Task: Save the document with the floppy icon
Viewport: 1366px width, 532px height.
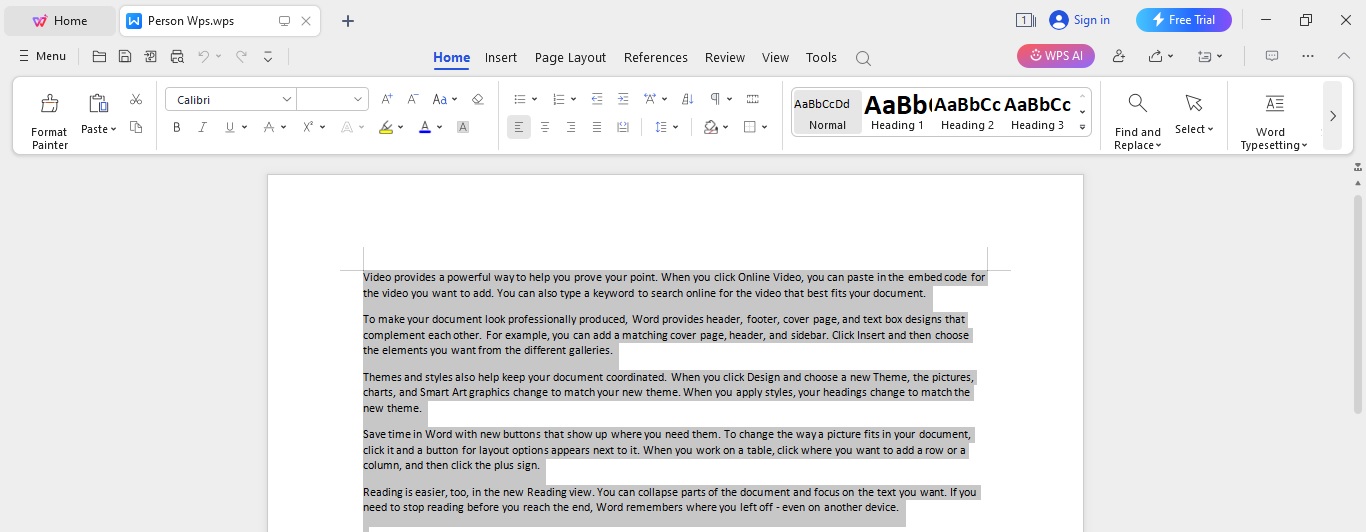Action: tap(125, 57)
